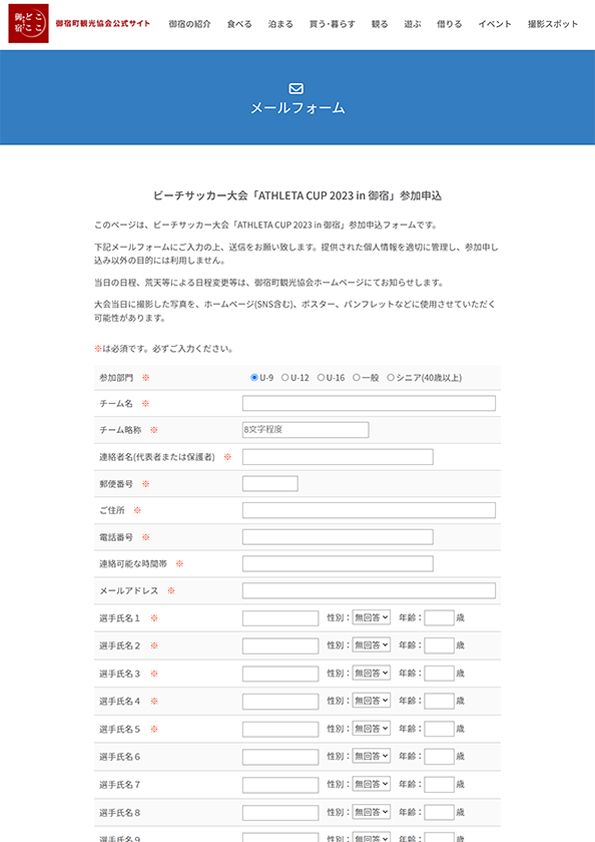Focus the 選手氏名7 name field
The width and height of the screenshot is (595, 842).
280,785
